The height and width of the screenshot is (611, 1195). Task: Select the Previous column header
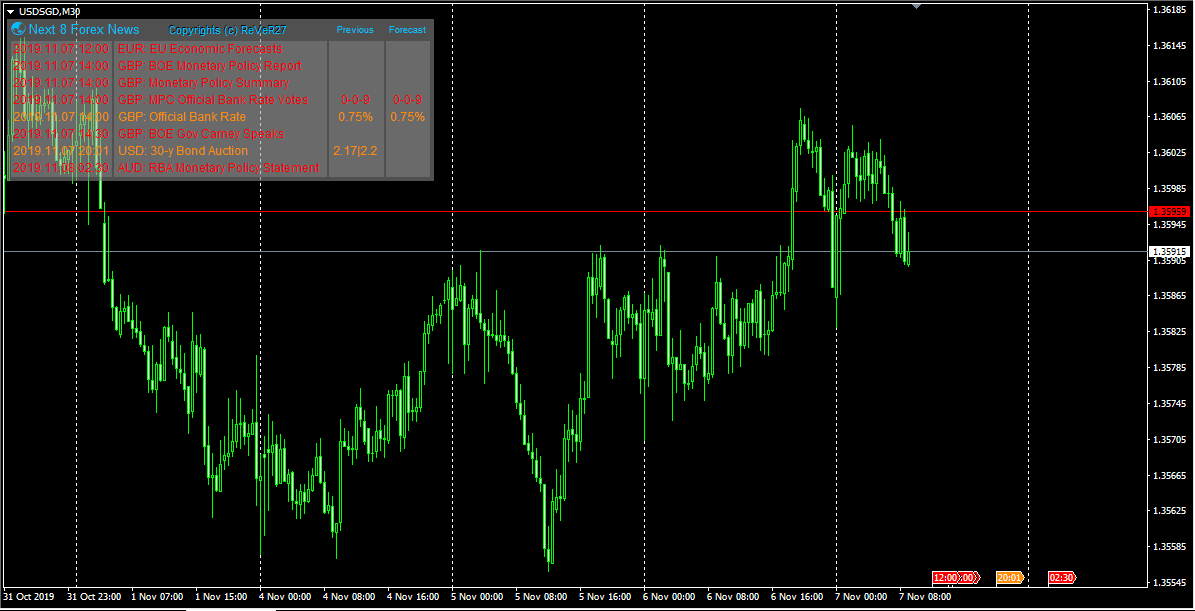point(355,30)
